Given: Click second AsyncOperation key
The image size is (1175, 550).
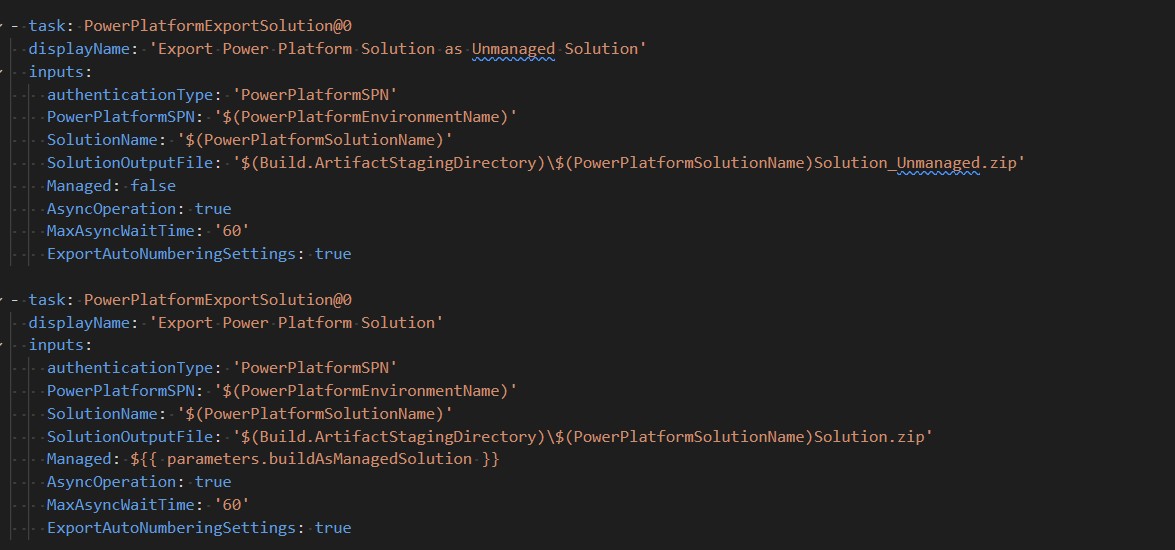Looking at the screenshot, I should (x=111, y=482).
